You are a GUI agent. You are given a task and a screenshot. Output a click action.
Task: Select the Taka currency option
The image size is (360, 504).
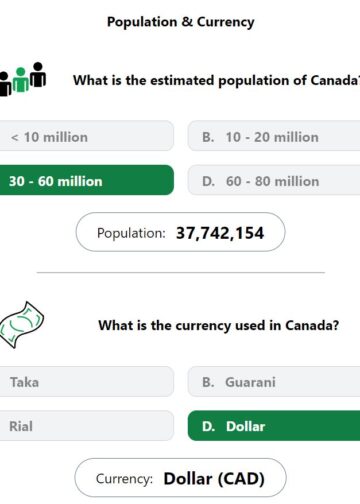pos(87,382)
